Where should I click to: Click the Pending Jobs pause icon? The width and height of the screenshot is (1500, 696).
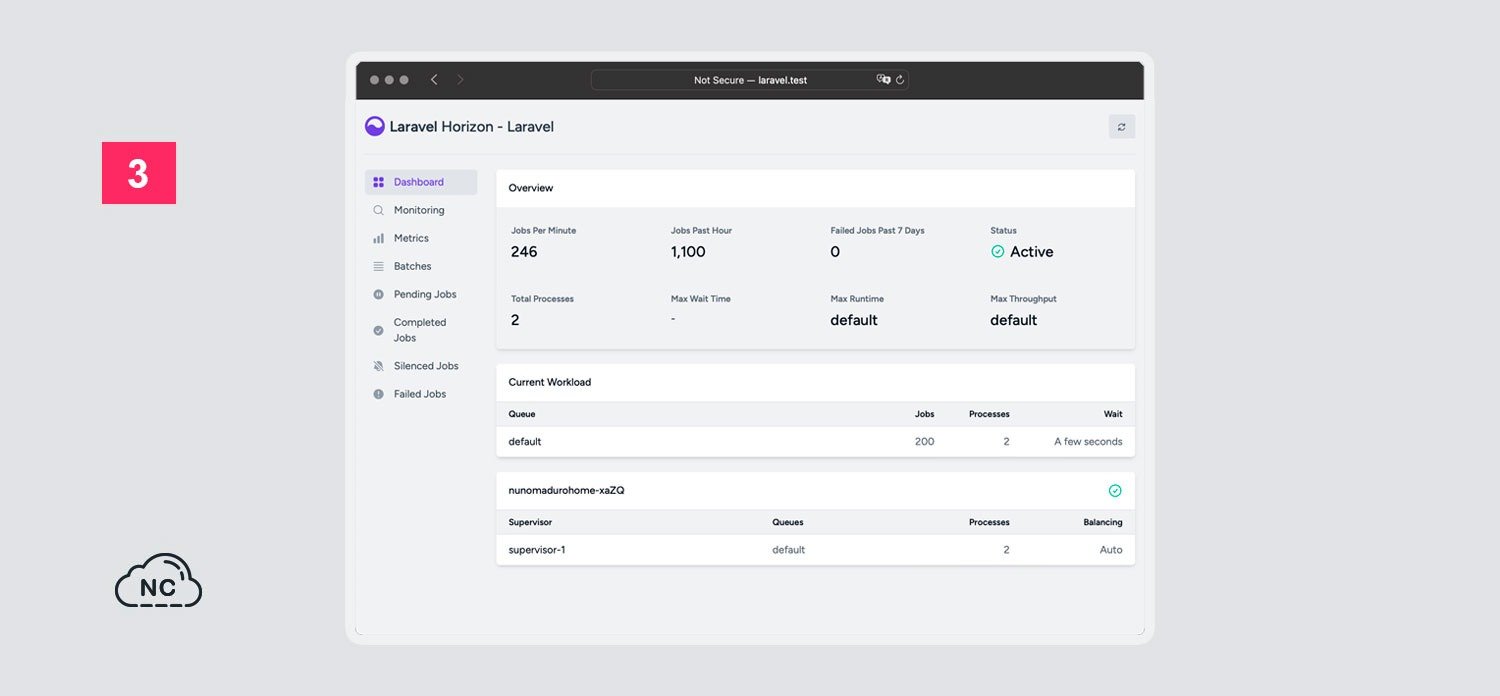[x=378, y=294]
